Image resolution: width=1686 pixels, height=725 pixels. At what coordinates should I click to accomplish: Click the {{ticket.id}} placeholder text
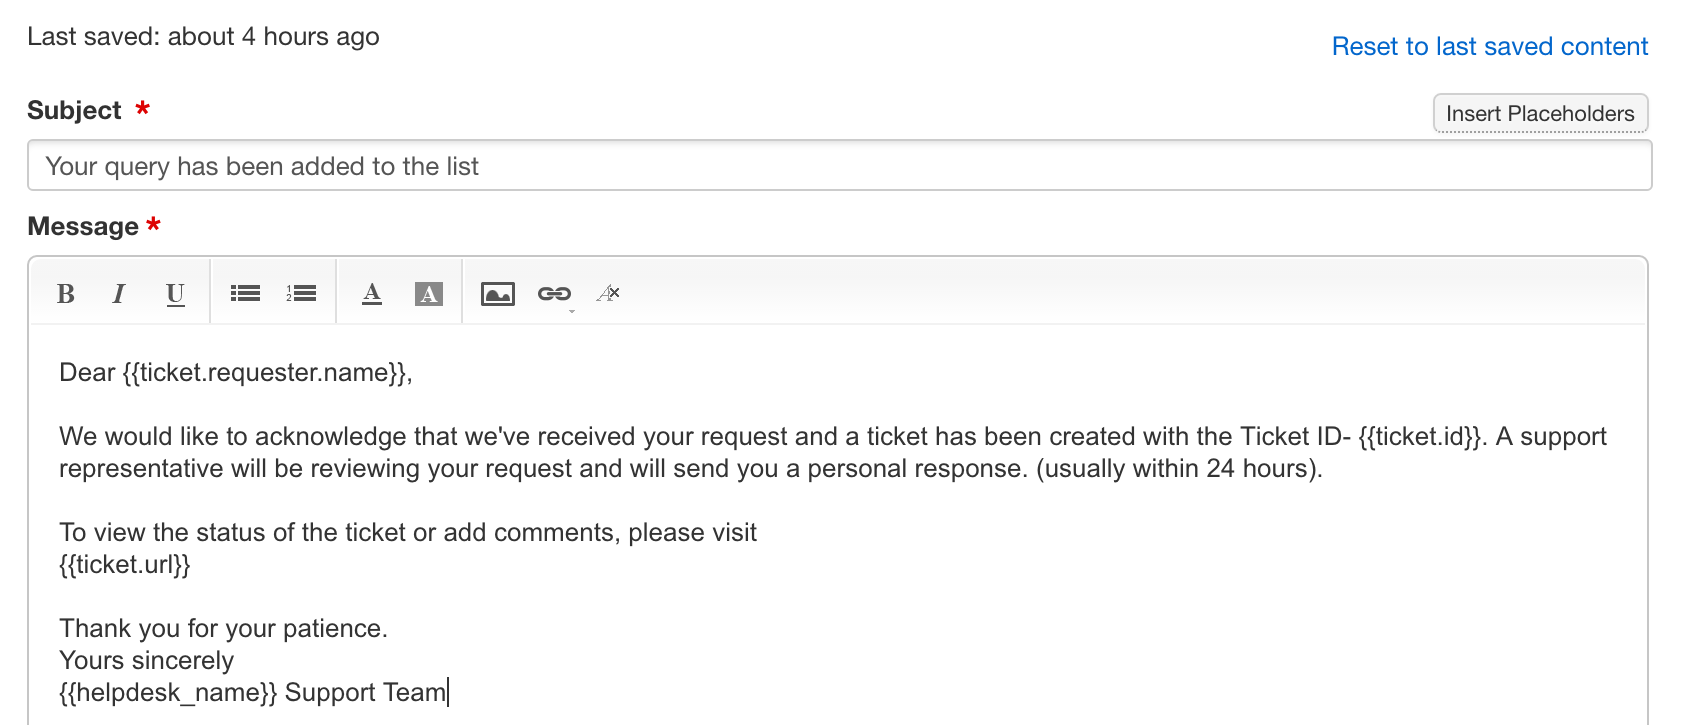click(x=1422, y=437)
